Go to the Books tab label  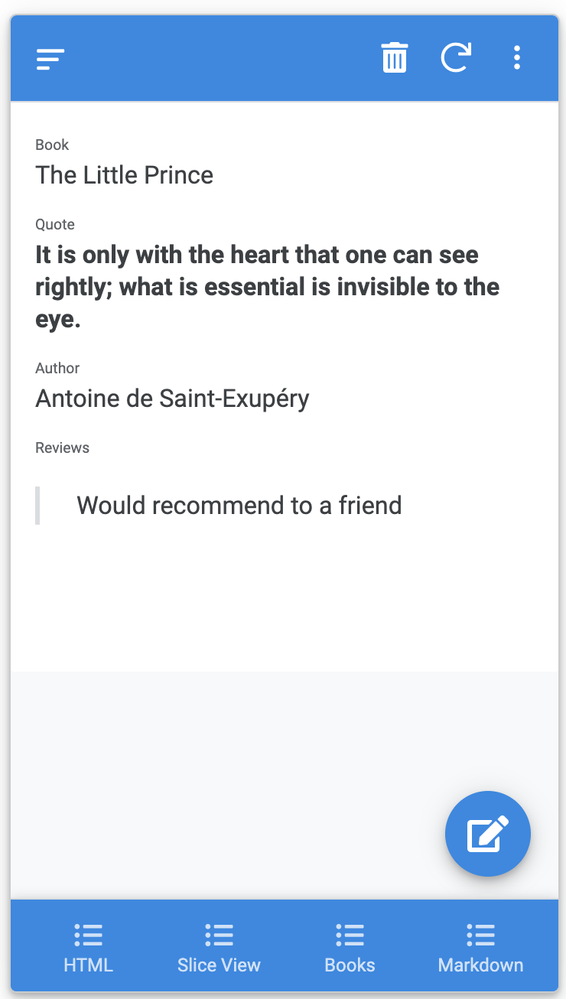point(349,965)
